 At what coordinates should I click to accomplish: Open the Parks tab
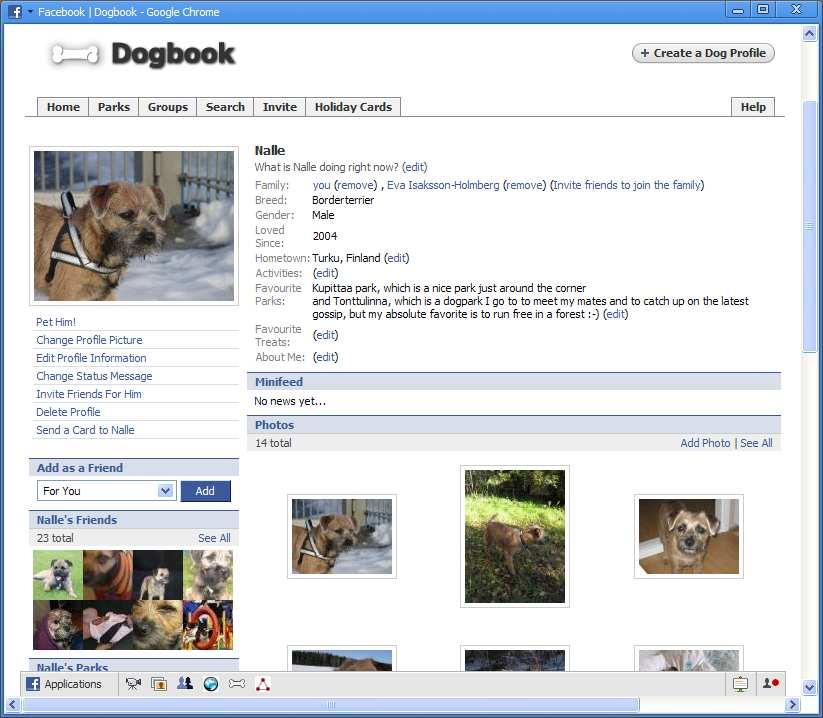click(x=113, y=107)
